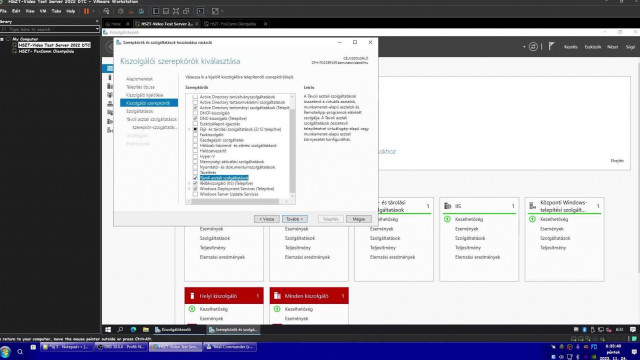Image resolution: width=640 pixels, height=360 pixels.
Task: Check Windows Server Update Services role
Action: tap(195, 194)
